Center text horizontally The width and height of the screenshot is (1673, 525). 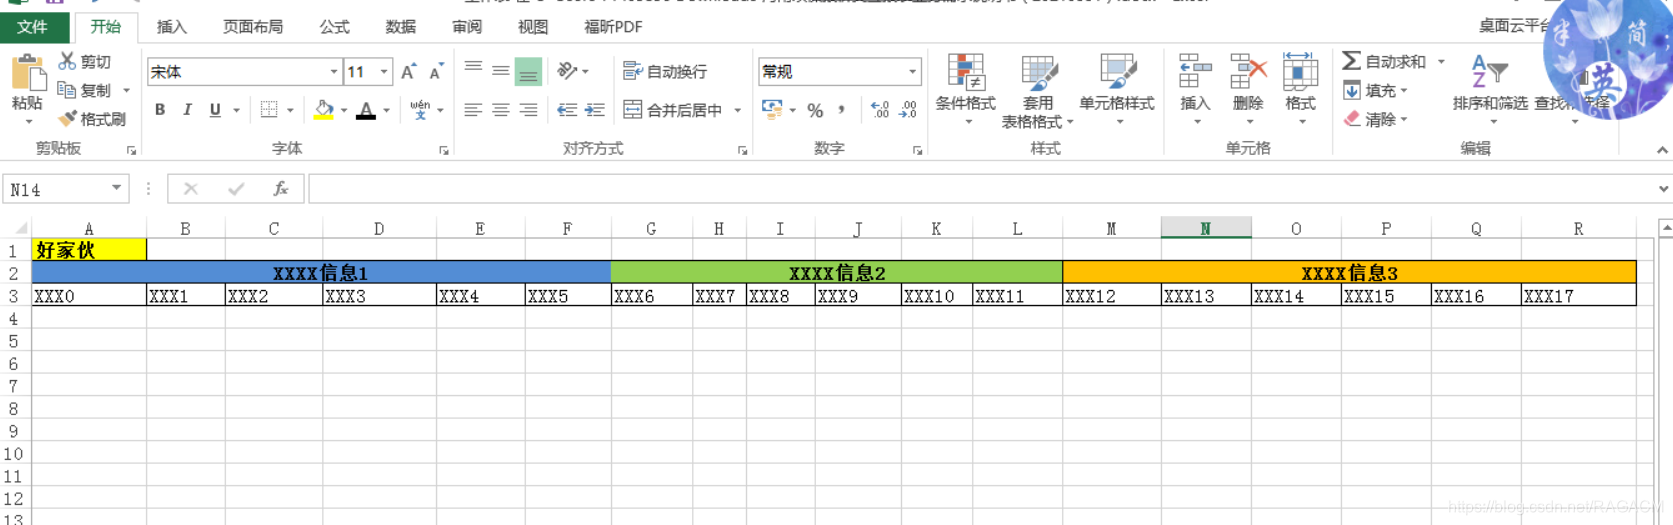tap(500, 110)
